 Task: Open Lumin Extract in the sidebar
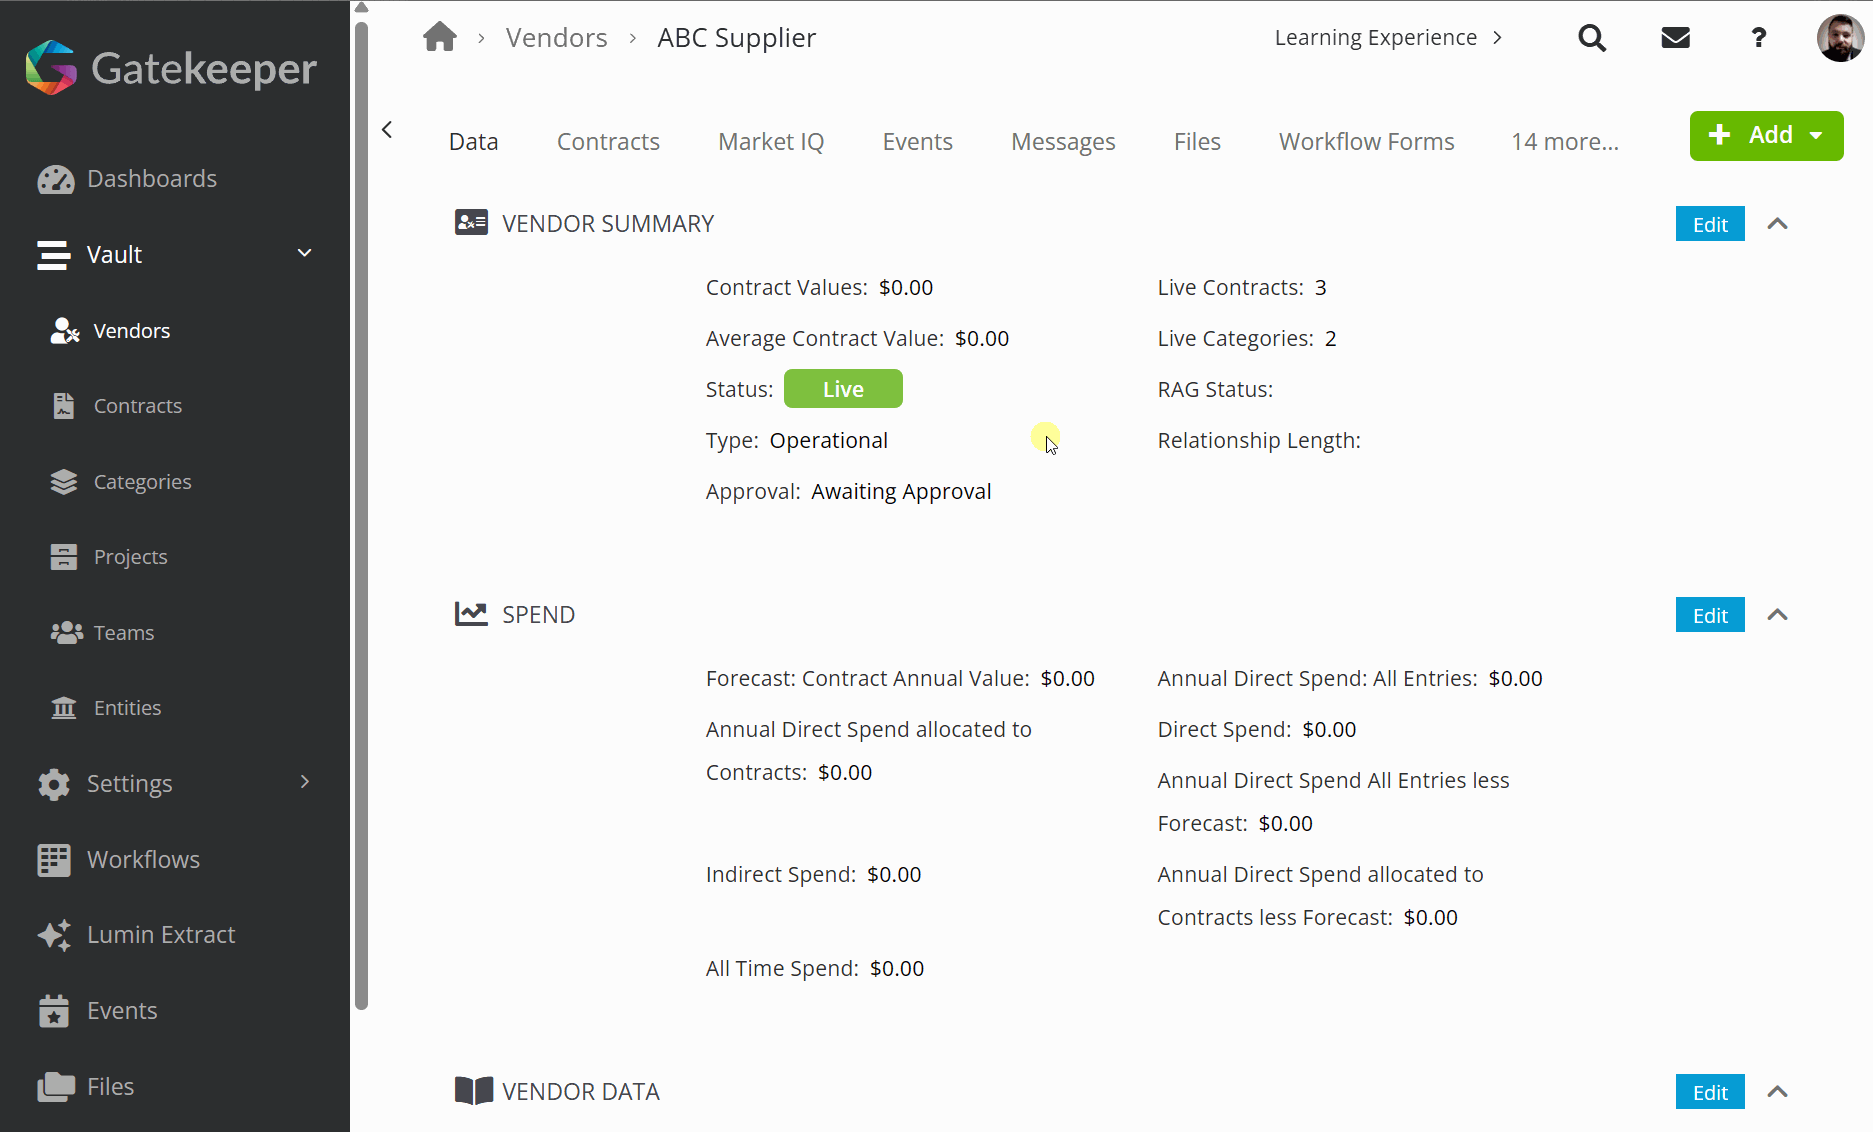click(161, 935)
